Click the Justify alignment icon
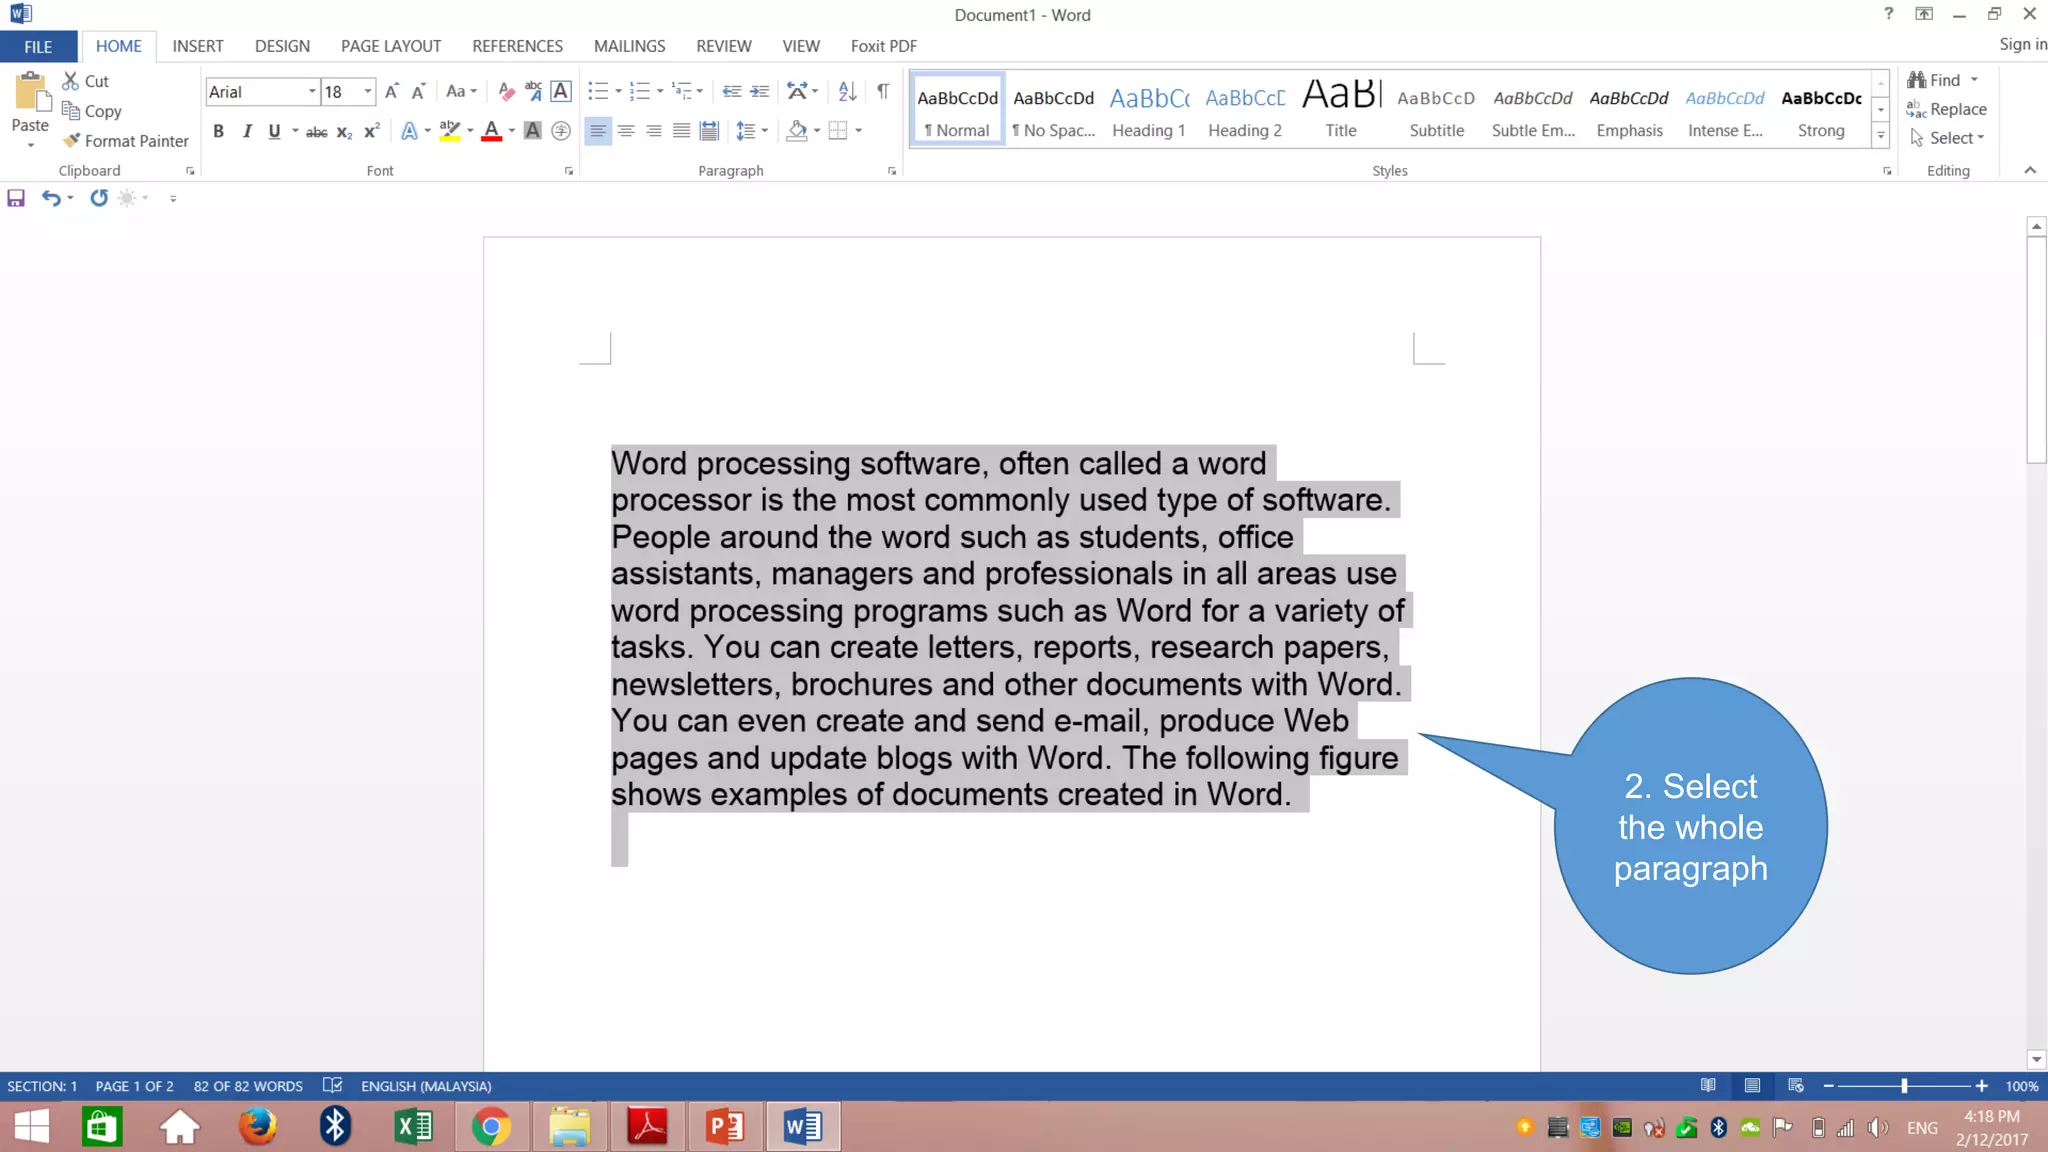Image resolution: width=2048 pixels, height=1152 pixels. tap(681, 131)
